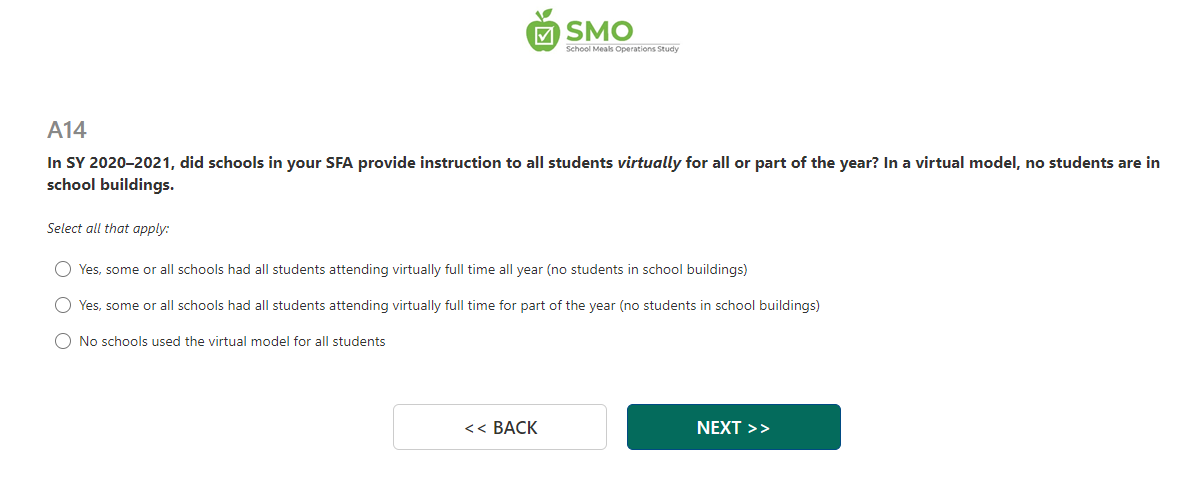Click label 'No schools used the virtual model'
The width and height of the screenshot is (1203, 489).
tap(232, 341)
